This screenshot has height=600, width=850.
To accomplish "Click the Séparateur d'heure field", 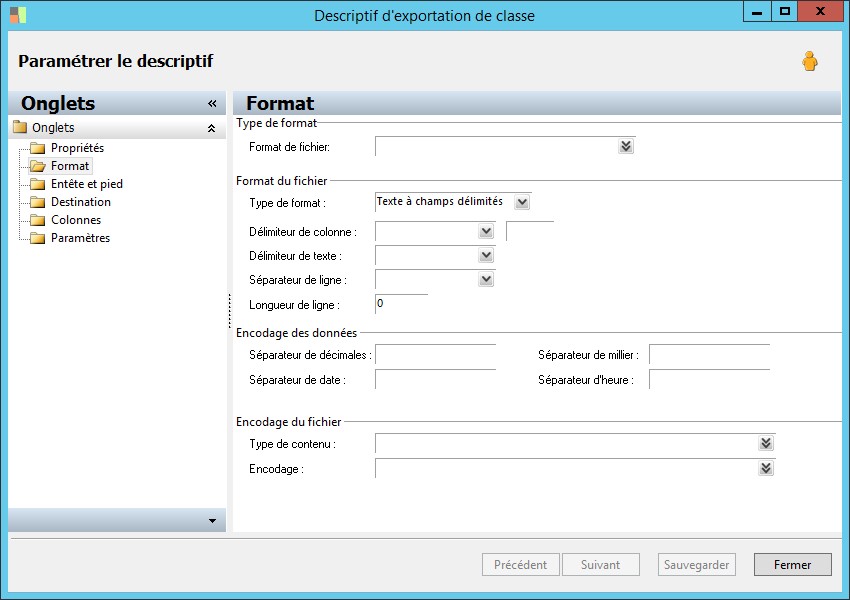I will (709, 379).
